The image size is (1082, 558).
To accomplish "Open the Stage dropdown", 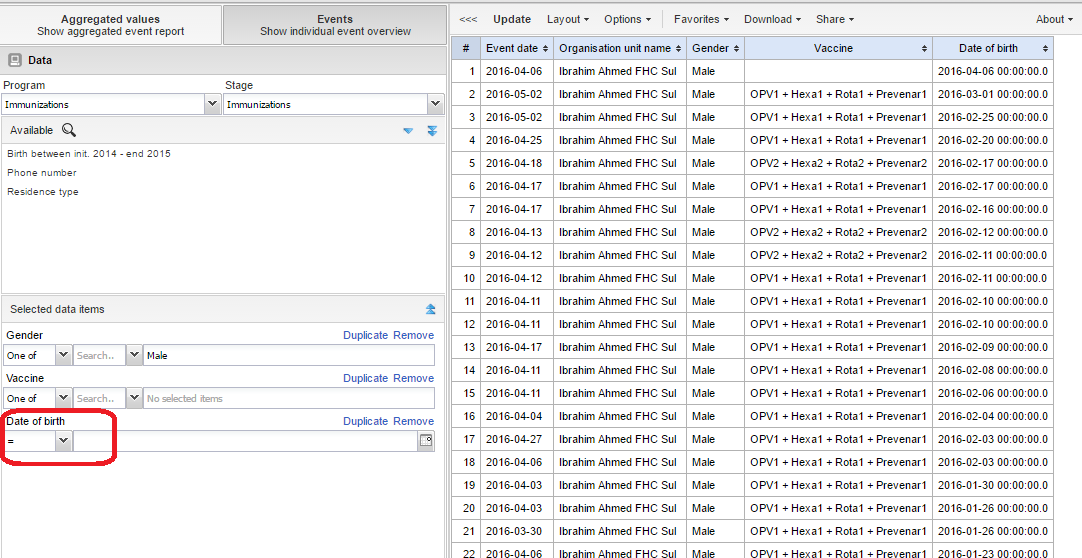I will point(435,104).
